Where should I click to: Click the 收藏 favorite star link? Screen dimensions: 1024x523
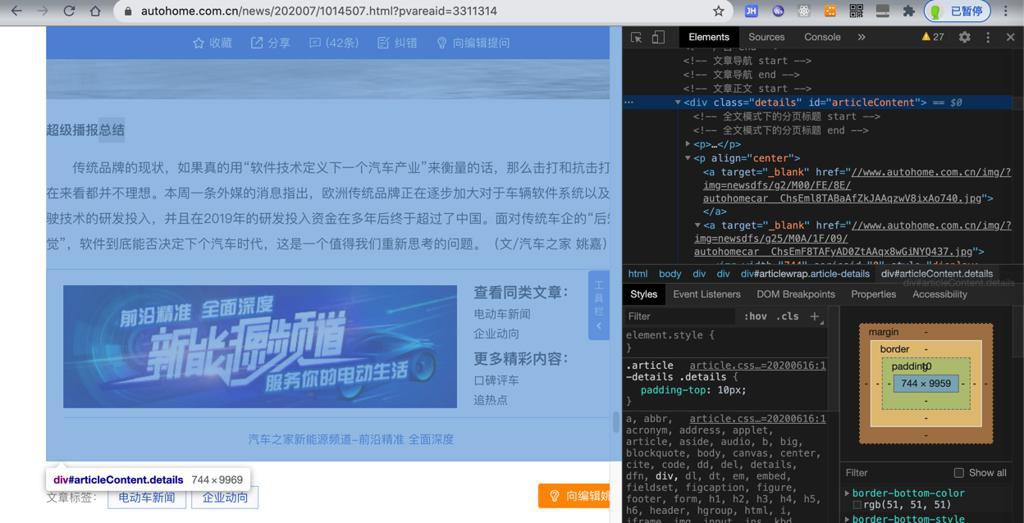pyautogui.click(x=213, y=43)
